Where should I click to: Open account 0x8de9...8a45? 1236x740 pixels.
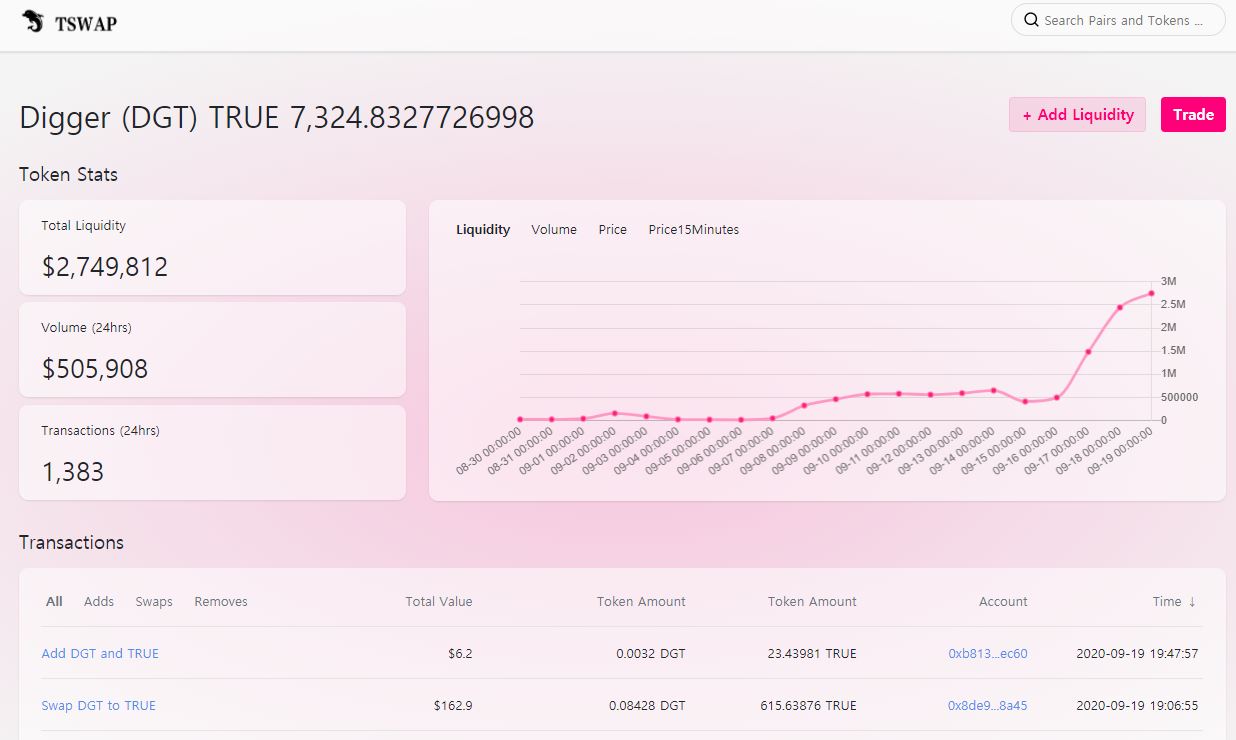coord(988,706)
